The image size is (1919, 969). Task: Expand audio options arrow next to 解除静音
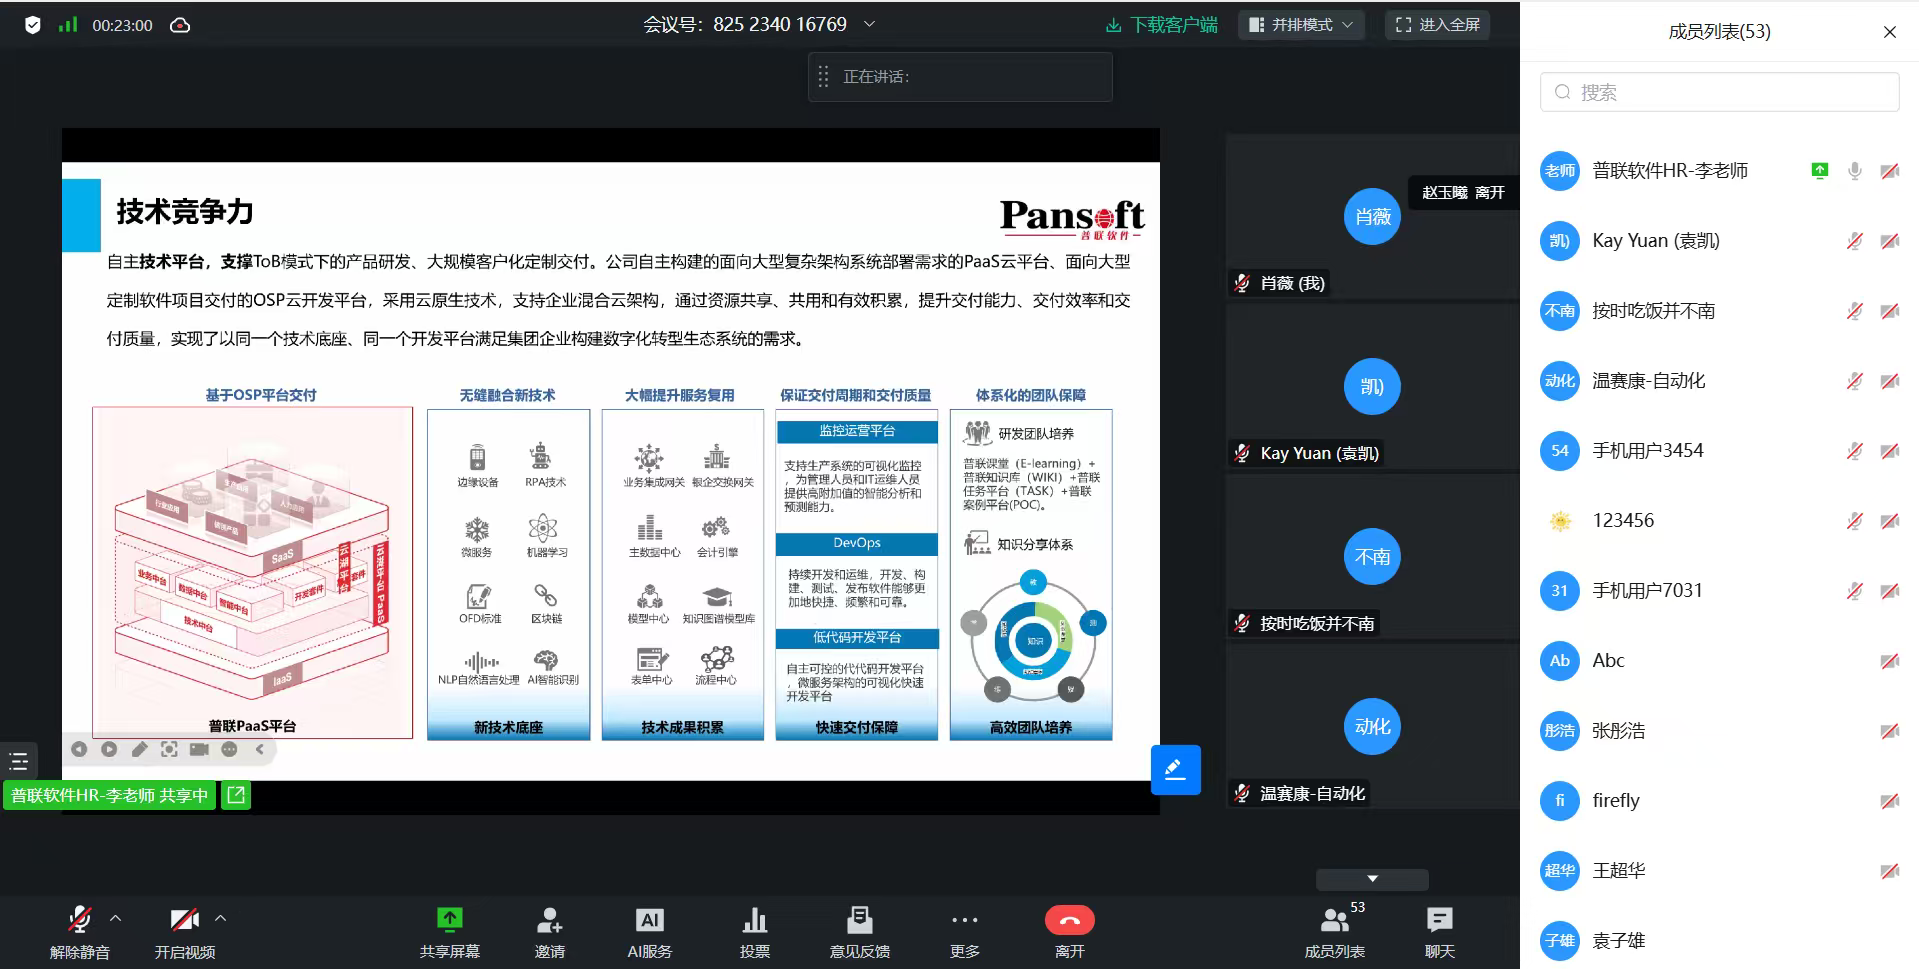pos(116,917)
